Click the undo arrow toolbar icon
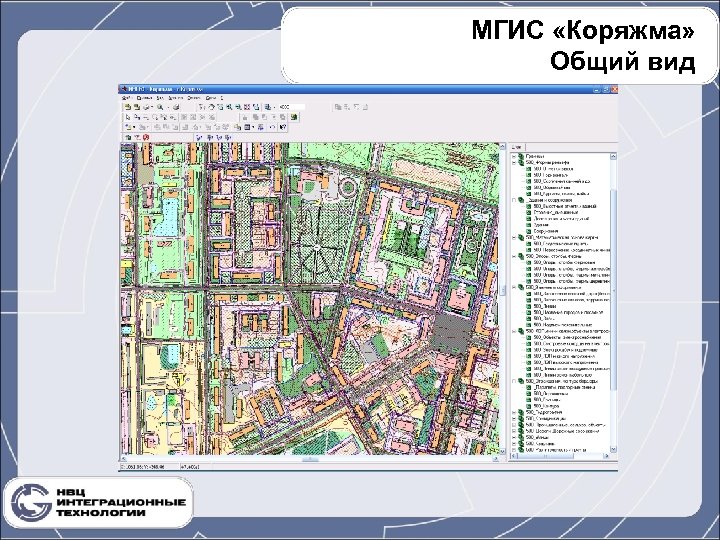The width and height of the screenshot is (720, 540). coord(272,127)
